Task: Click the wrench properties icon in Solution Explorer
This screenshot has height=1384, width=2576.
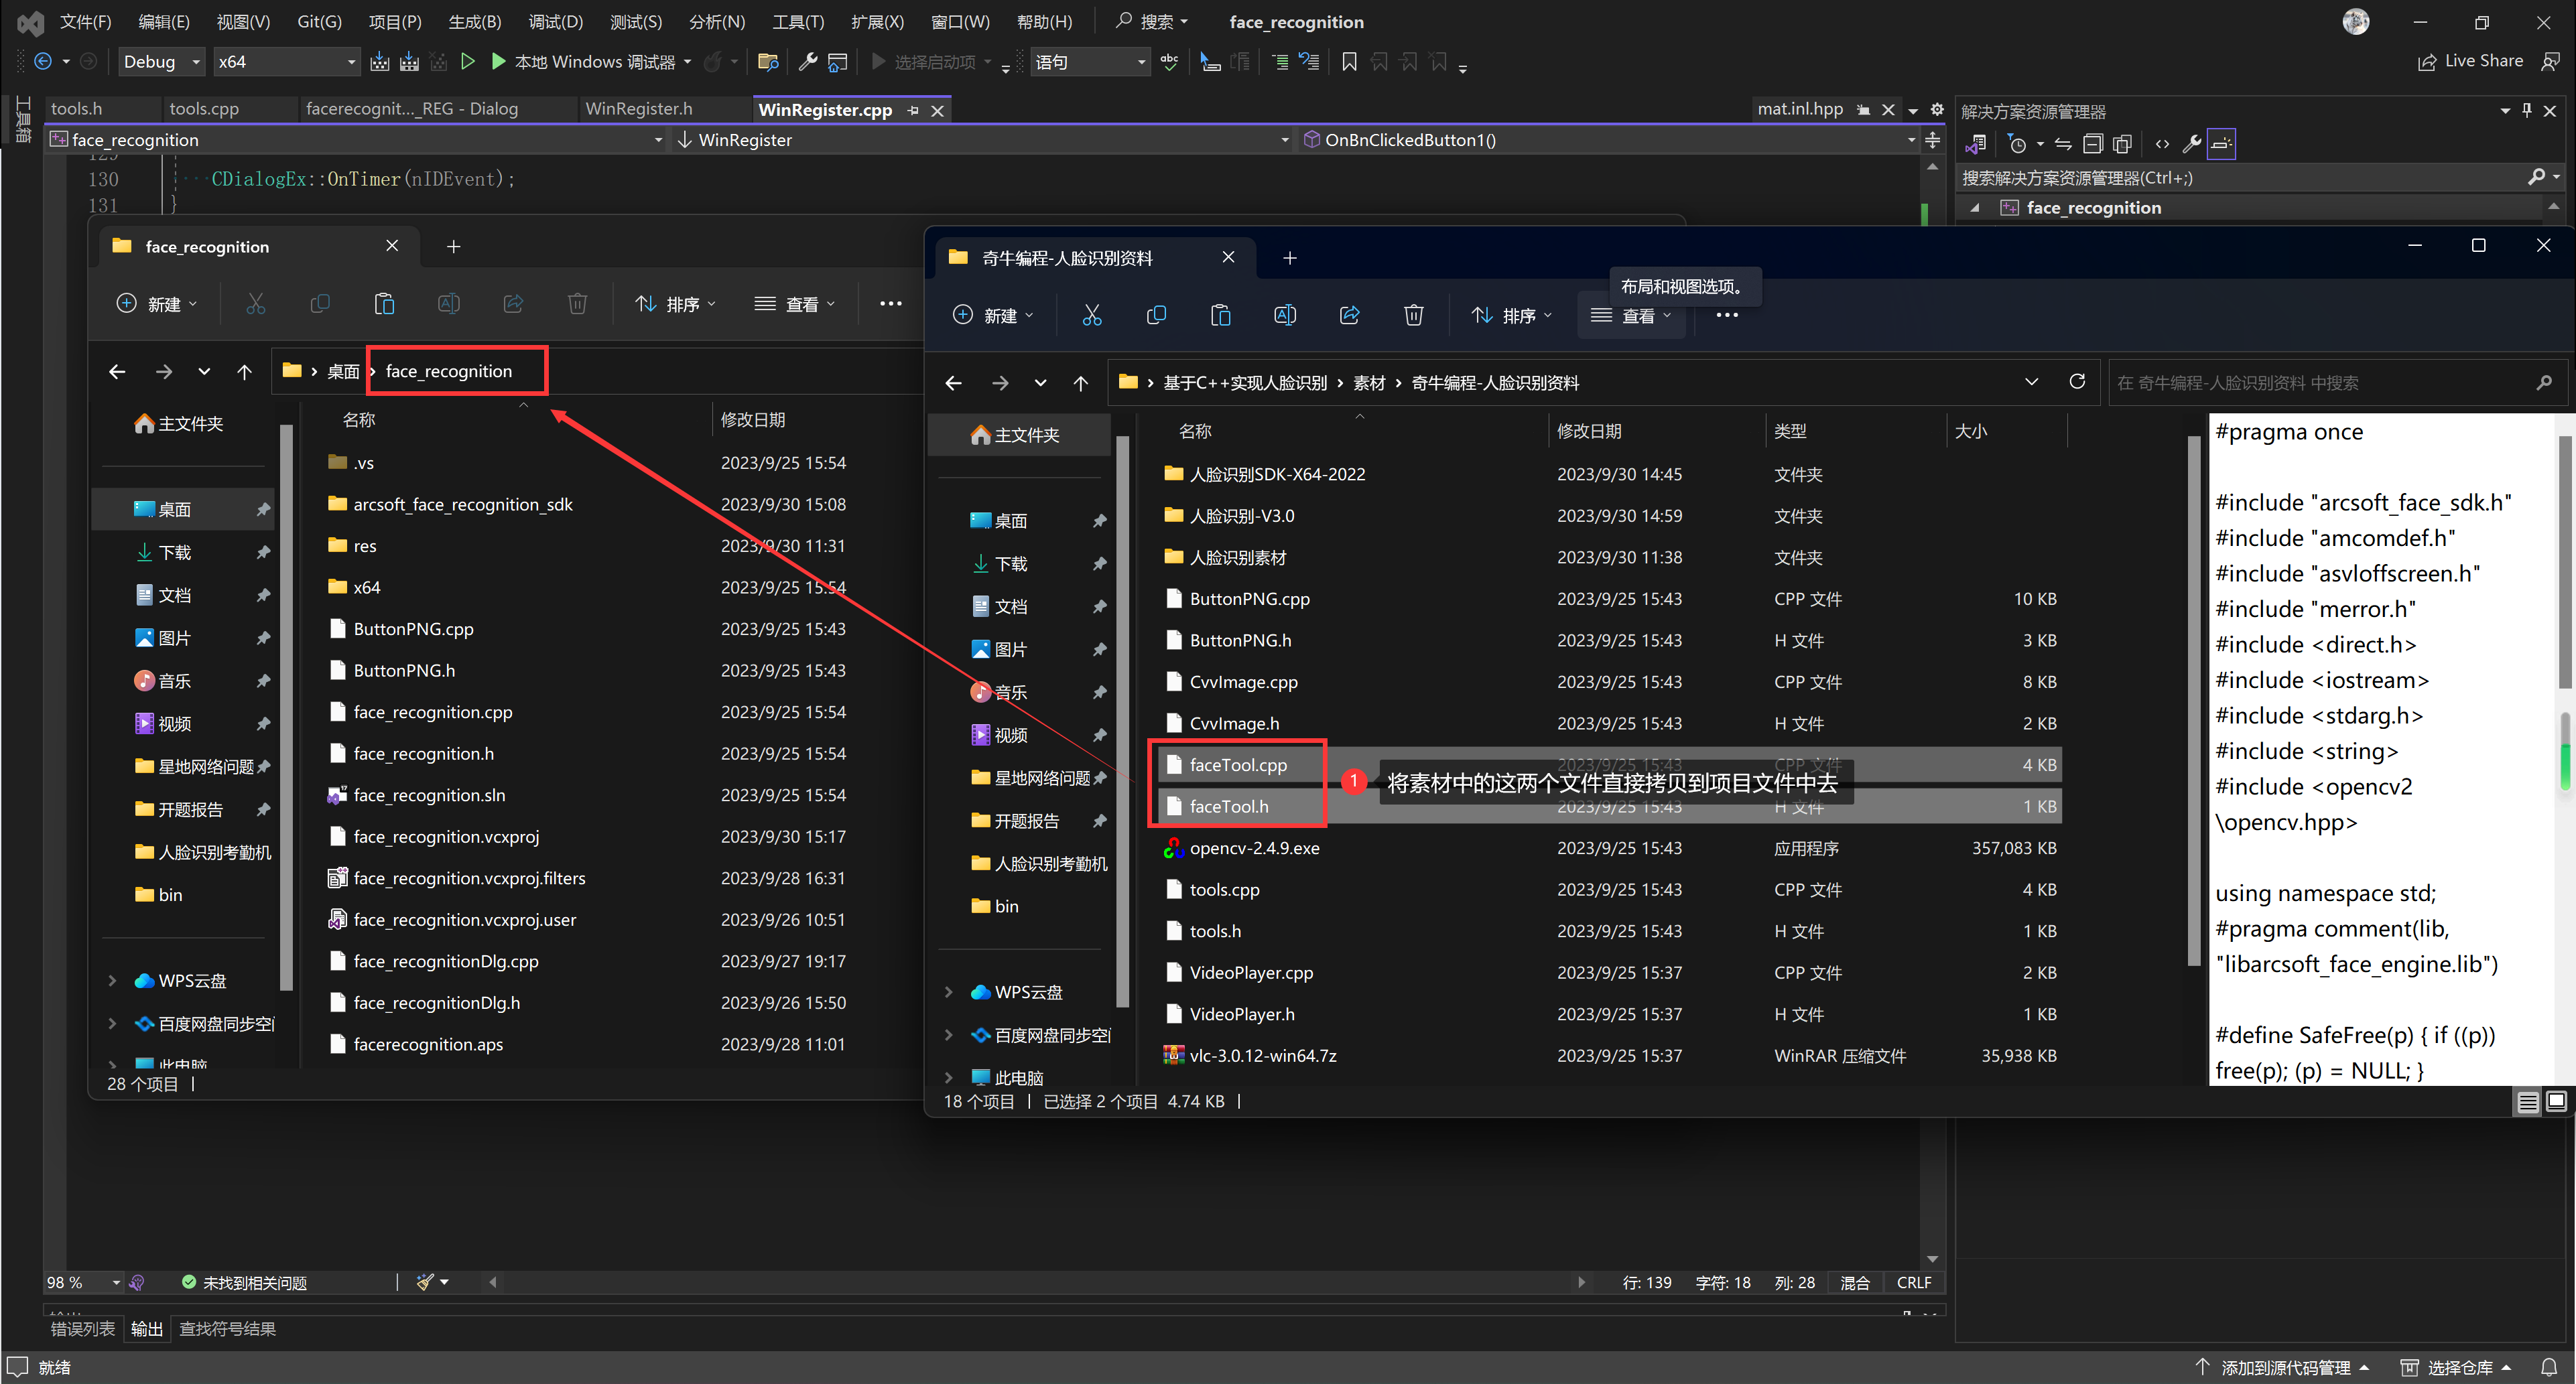Action: pyautogui.click(x=2191, y=144)
